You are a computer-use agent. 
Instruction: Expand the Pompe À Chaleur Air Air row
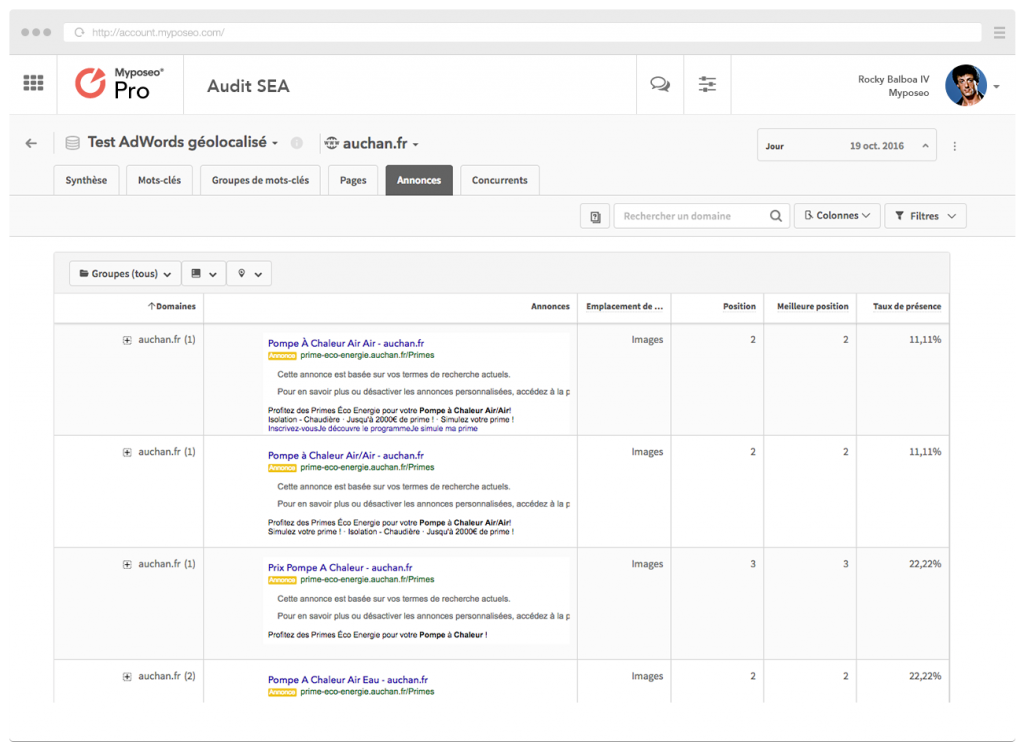click(x=127, y=340)
